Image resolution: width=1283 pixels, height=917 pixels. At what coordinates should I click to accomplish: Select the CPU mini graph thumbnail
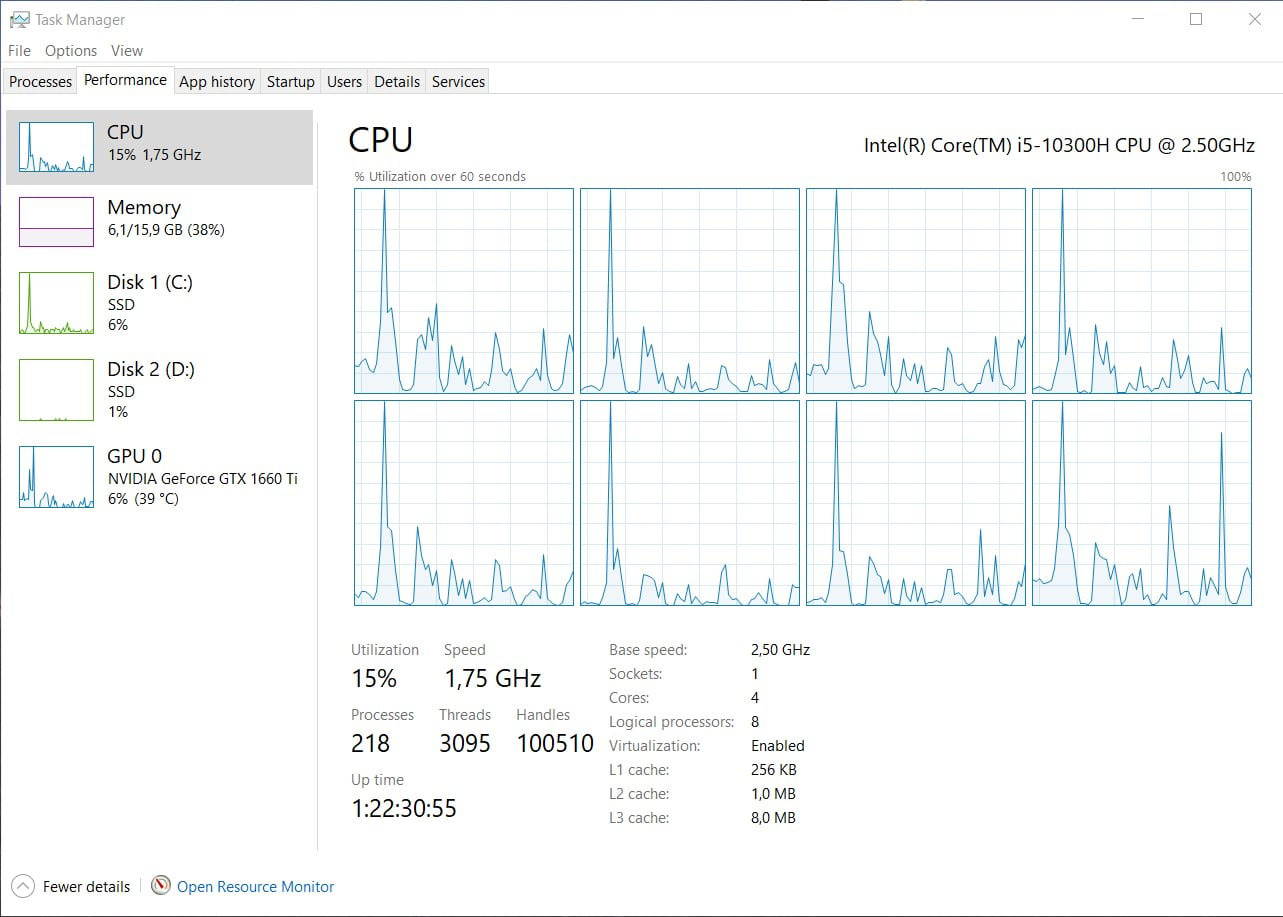(x=56, y=147)
